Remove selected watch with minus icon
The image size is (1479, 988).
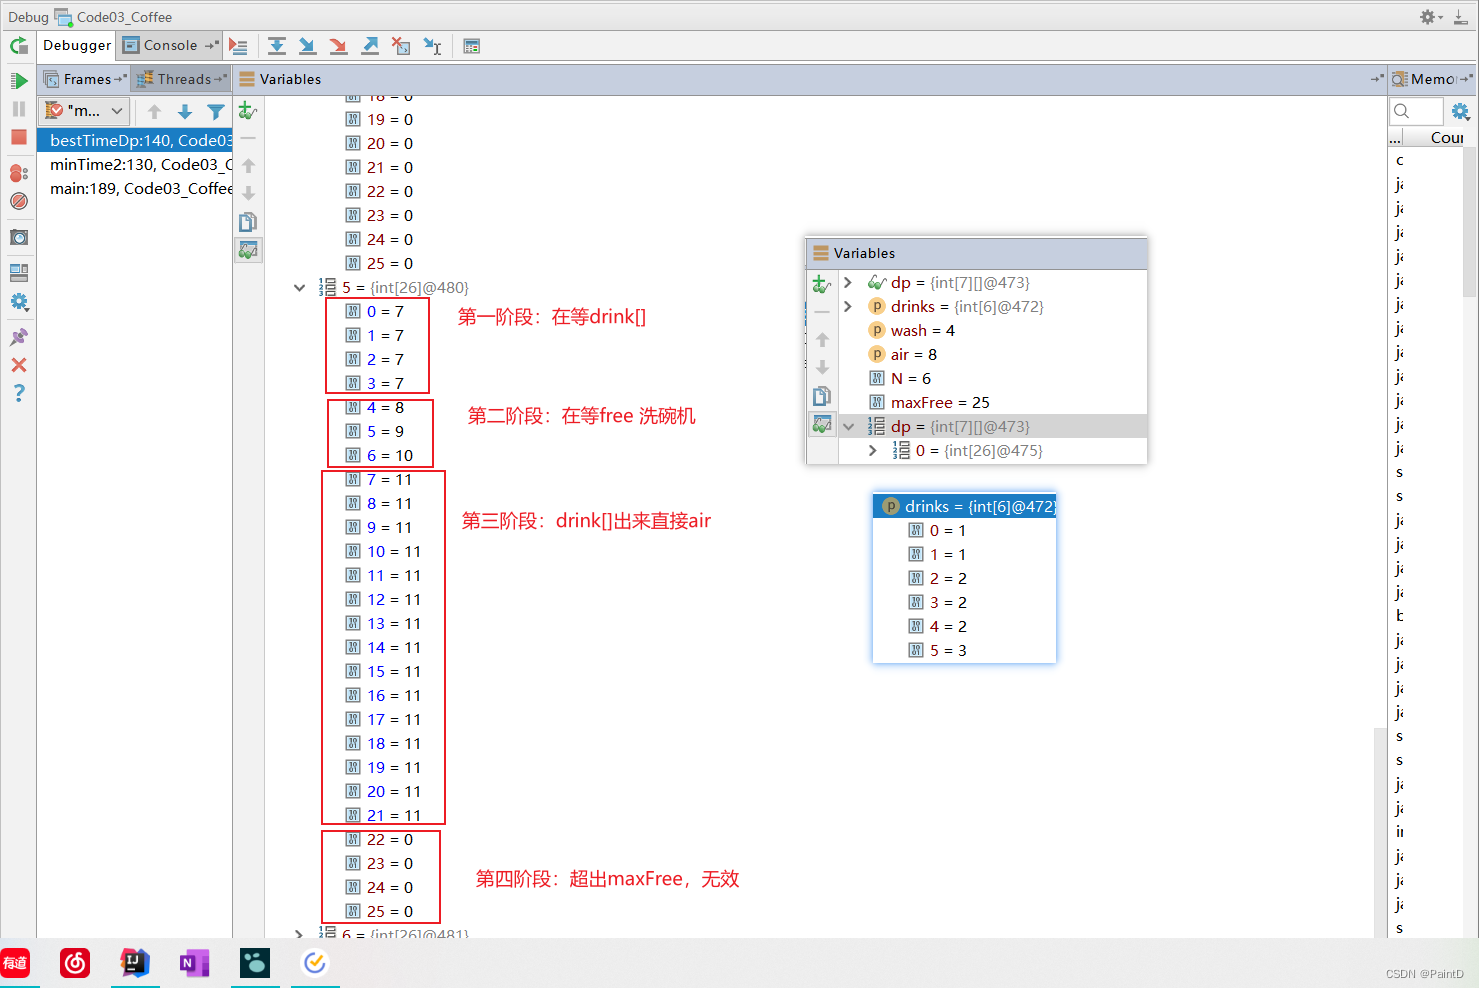(x=248, y=138)
